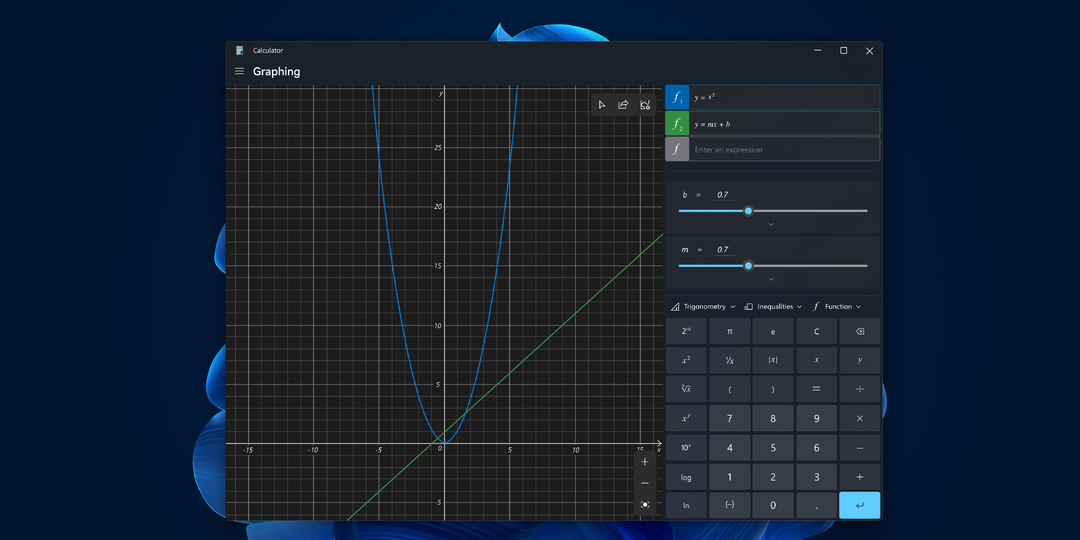Select the trace pointer tool on graph

coord(602,105)
